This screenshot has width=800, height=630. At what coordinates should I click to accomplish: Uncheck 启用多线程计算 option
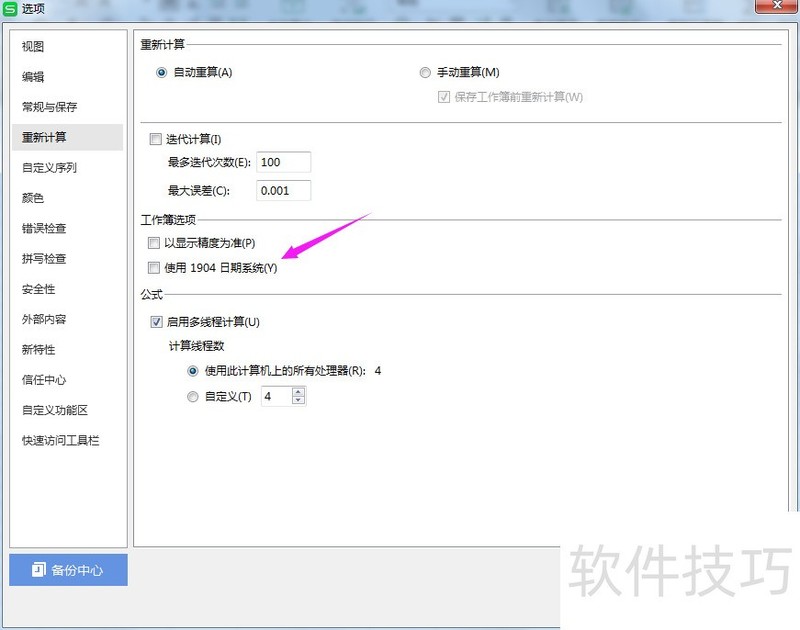(x=156, y=322)
